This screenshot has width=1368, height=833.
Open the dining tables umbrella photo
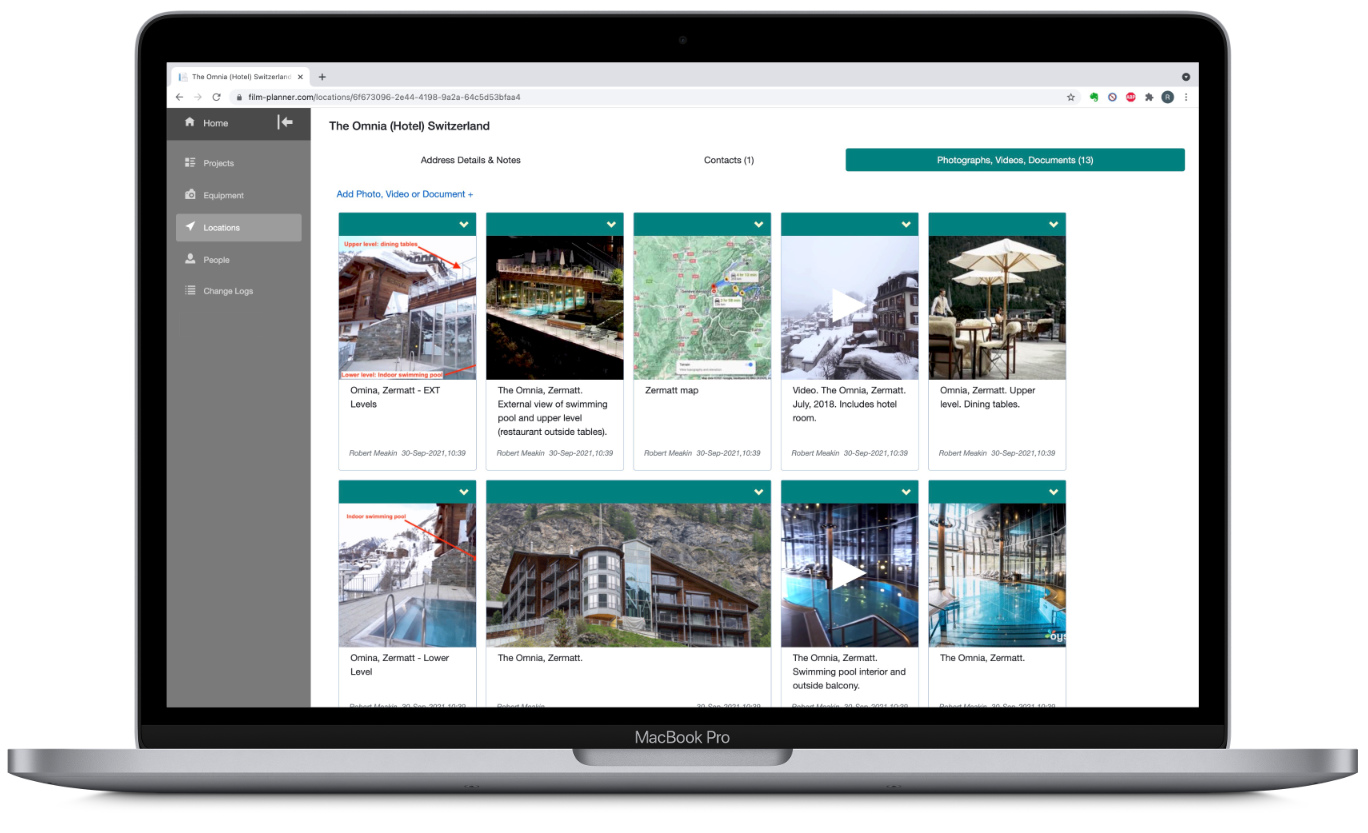997,308
